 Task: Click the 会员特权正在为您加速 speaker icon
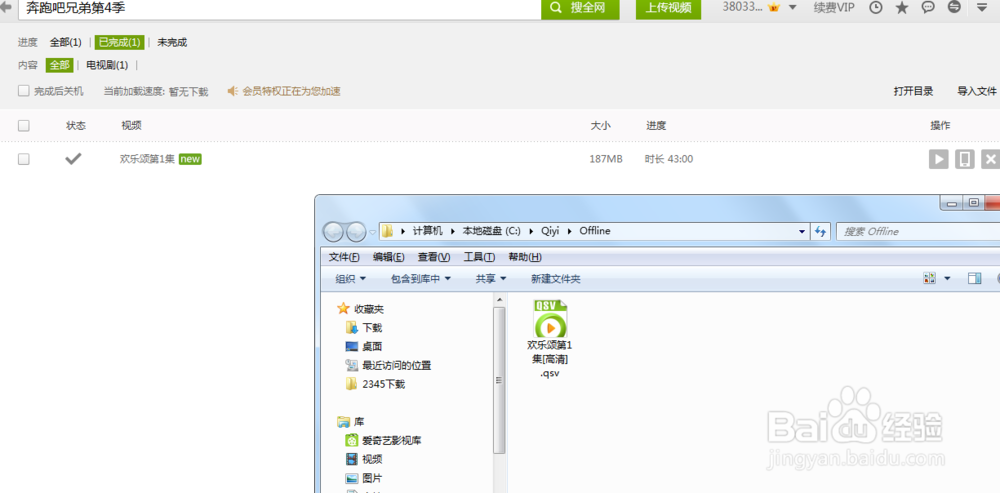tap(233, 91)
